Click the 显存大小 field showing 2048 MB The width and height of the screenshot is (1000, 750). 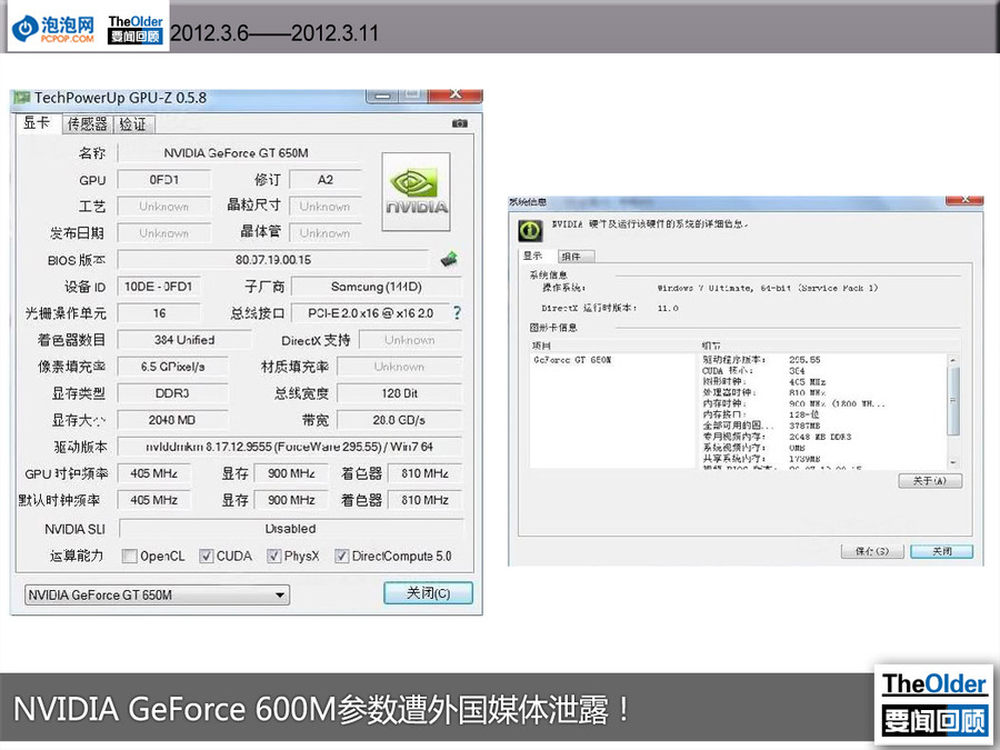(x=173, y=420)
